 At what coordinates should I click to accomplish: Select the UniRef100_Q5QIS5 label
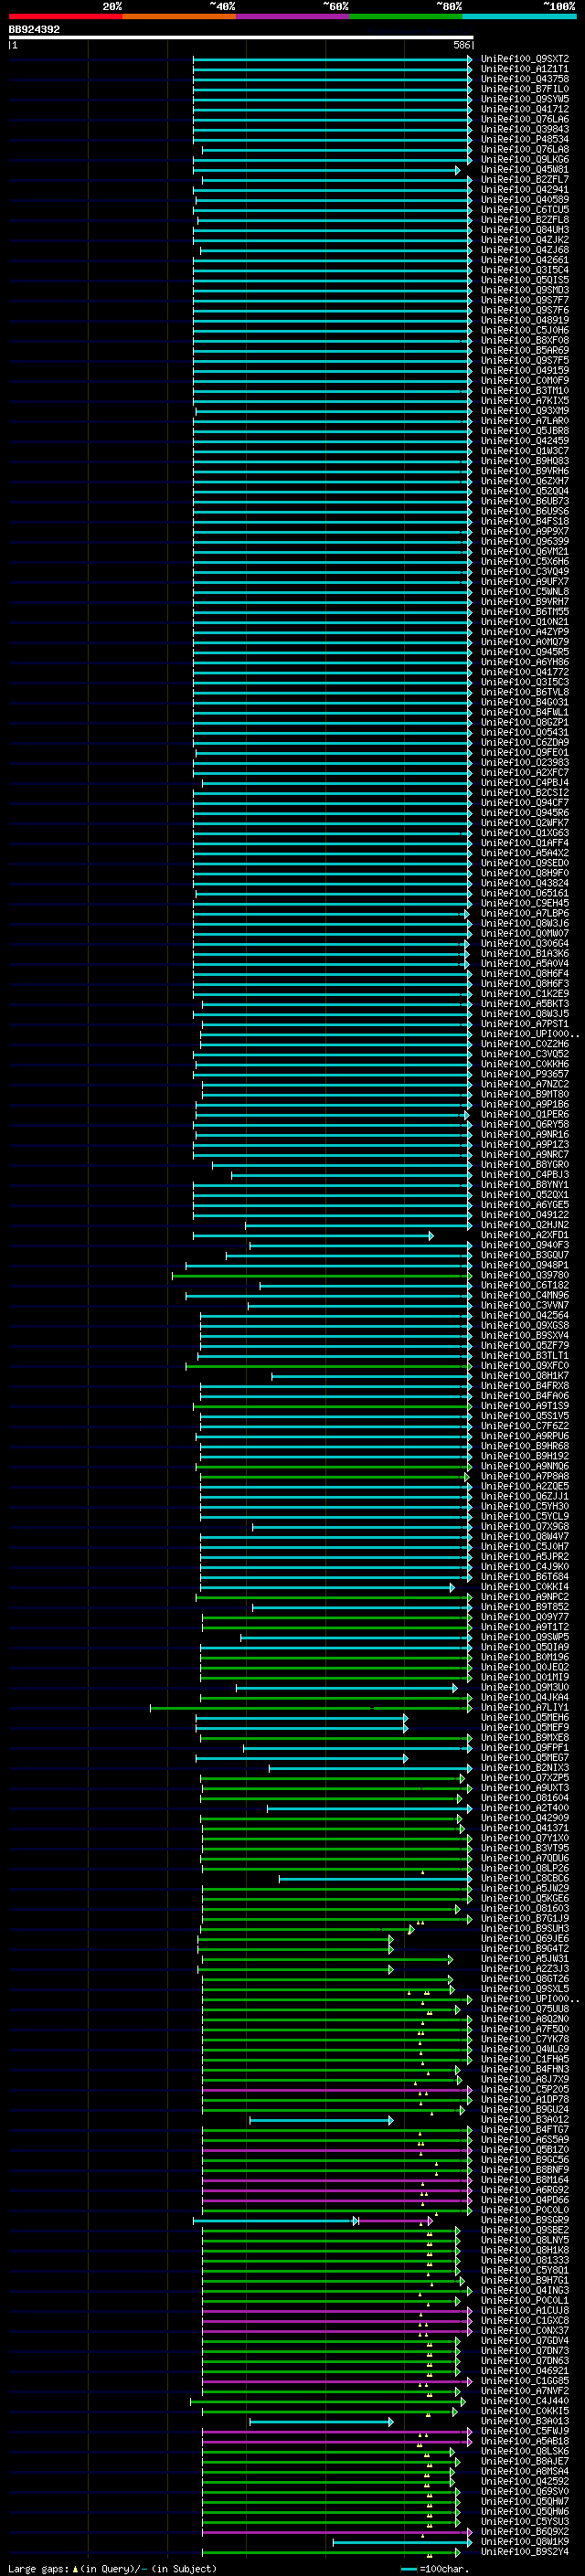pos(524,280)
